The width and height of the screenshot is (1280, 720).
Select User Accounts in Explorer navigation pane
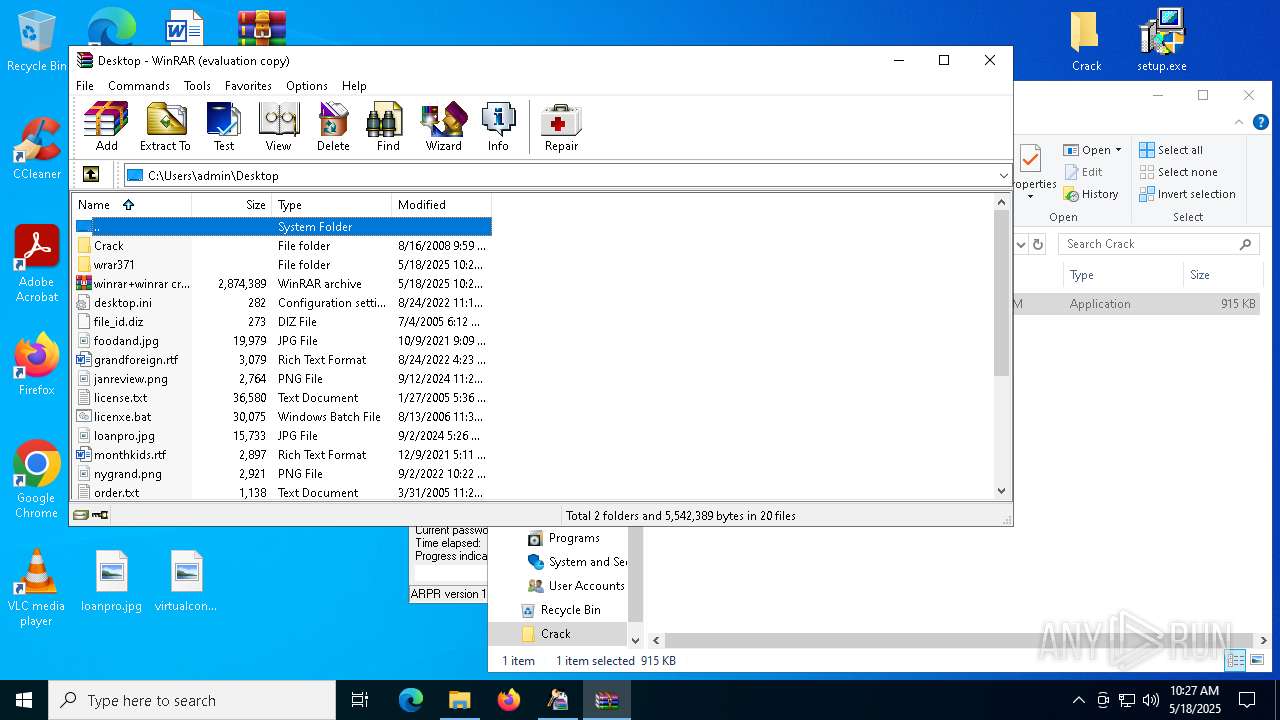click(x=576, y=586)
